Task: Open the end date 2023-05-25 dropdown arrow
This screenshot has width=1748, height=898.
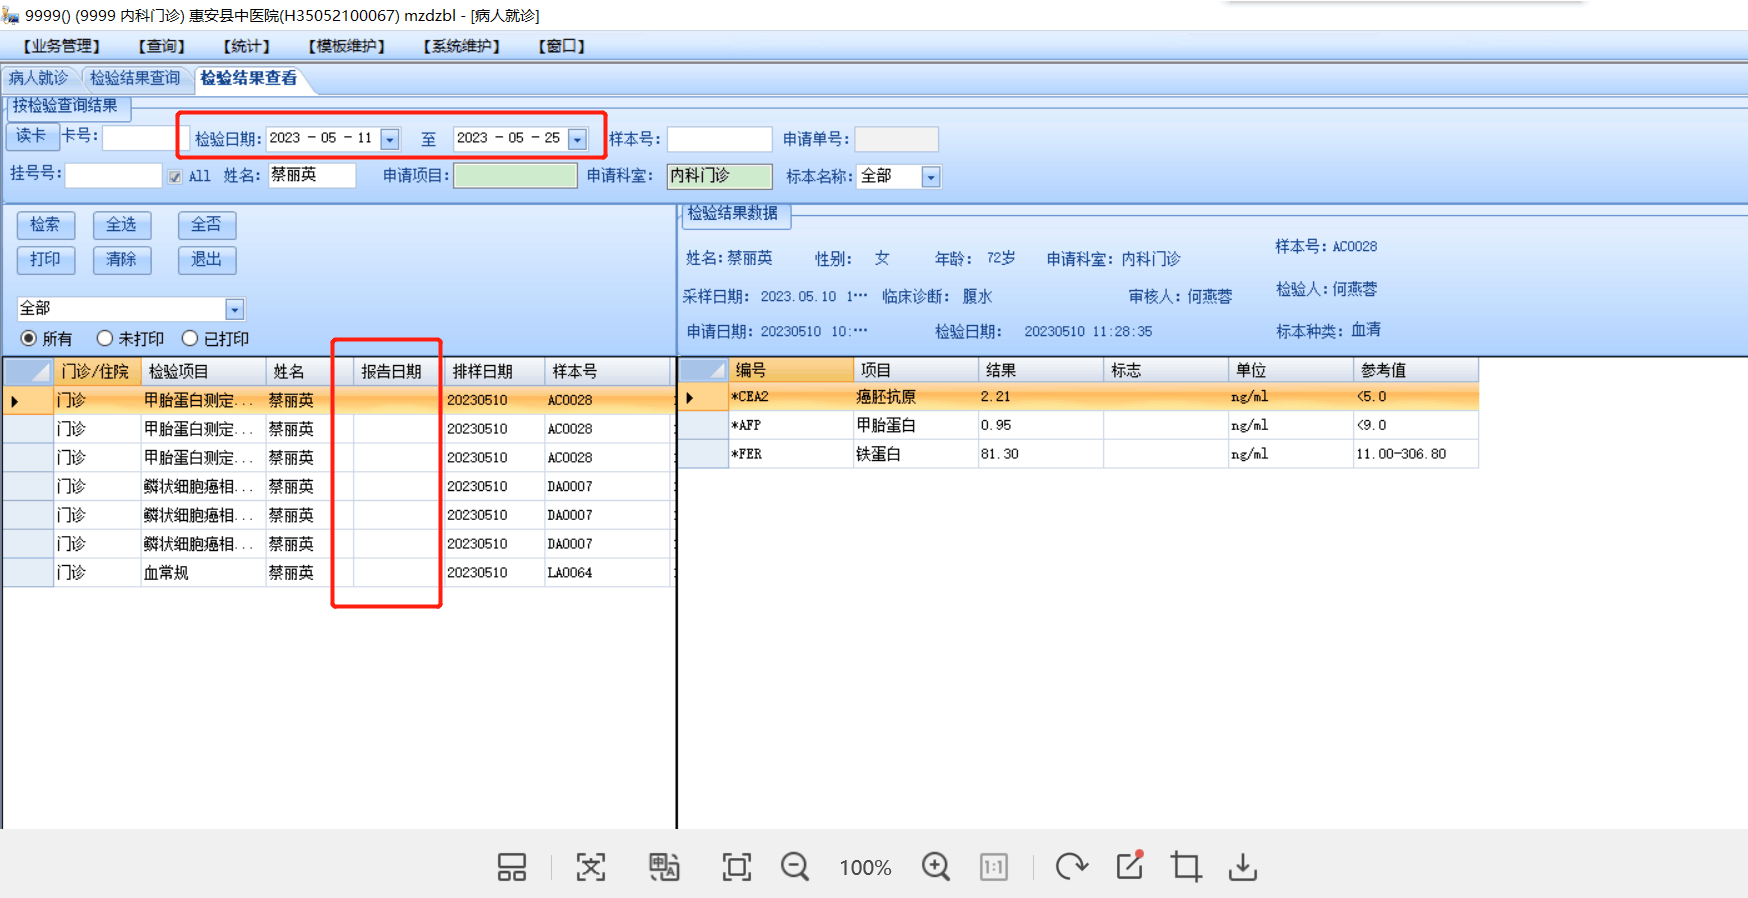Action: click(577, 140)
